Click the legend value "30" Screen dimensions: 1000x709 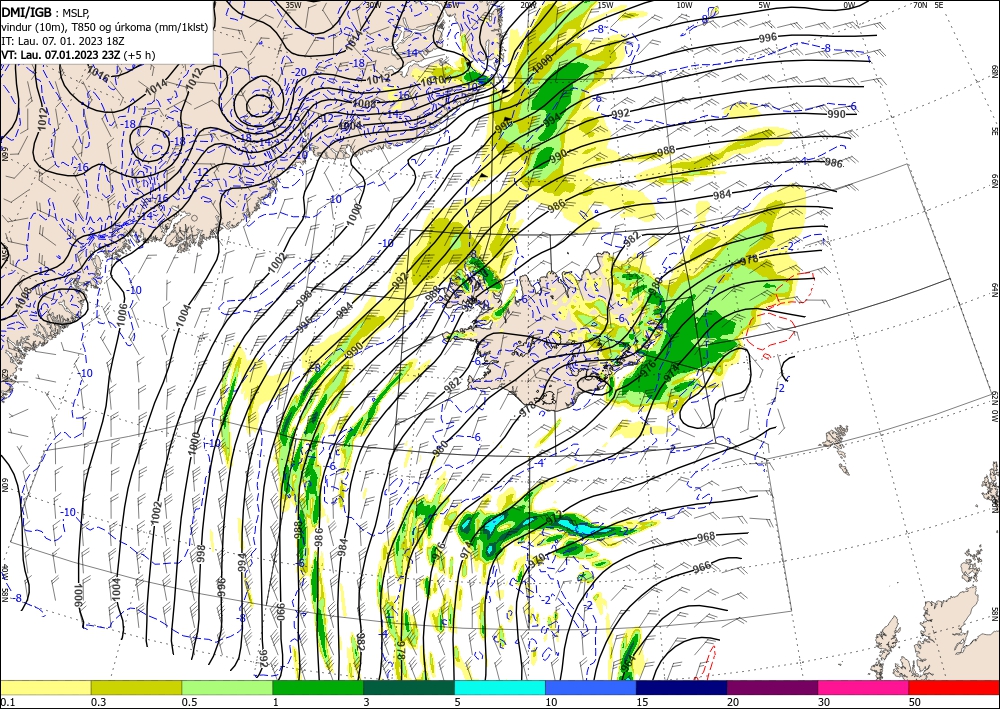tap(824, 702)
